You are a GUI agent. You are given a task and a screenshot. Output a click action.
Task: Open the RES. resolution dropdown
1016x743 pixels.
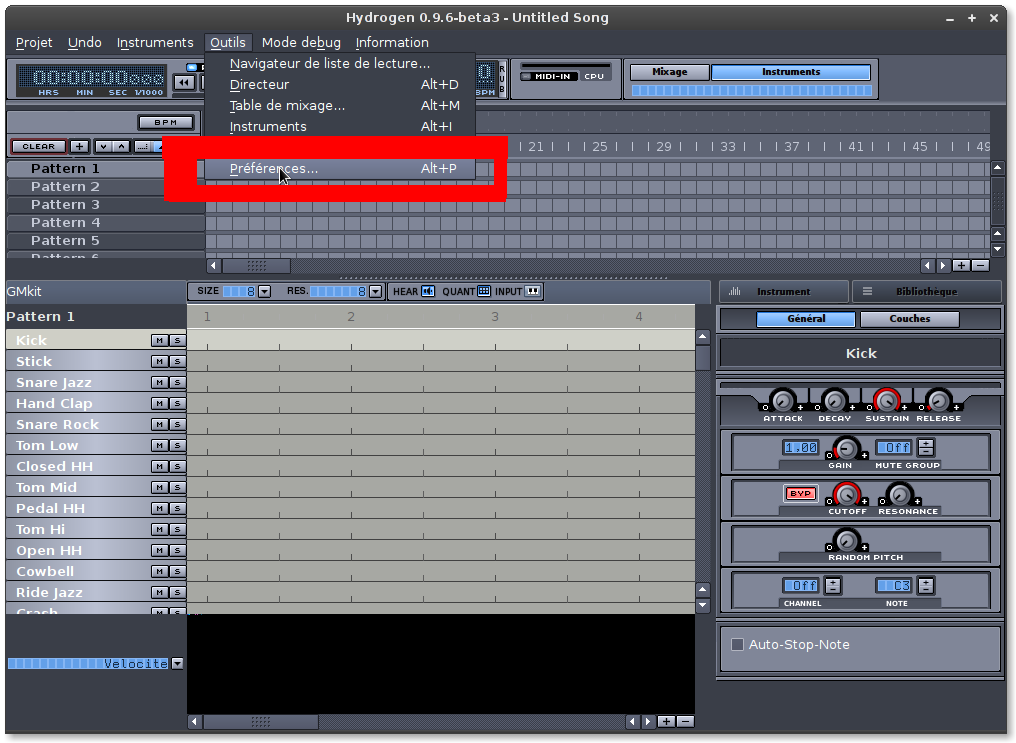(375, 291)
